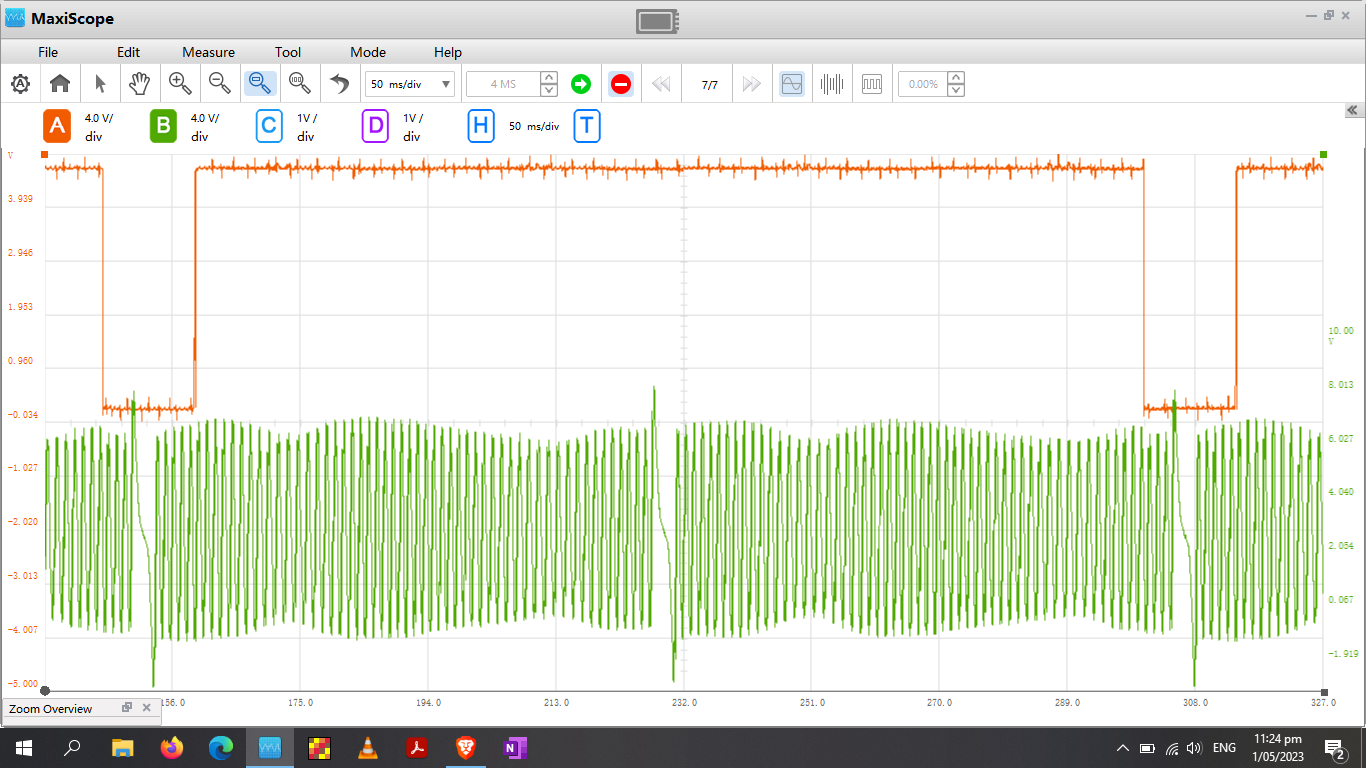Click the green start capture button
Screen dimensions: 1366x768
click(x=581, y=84)
